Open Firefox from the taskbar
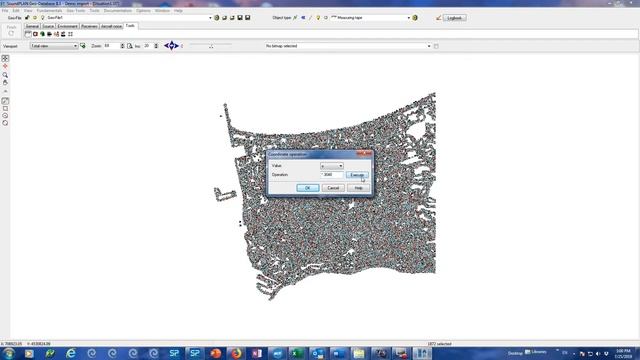640x360 pixels. tap(236, 353)
